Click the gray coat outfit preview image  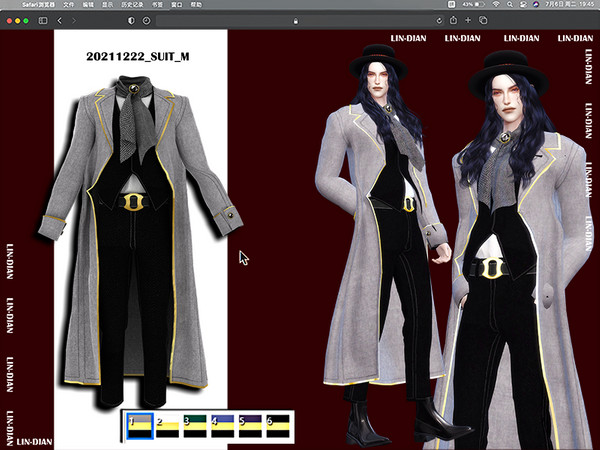[140, 241]
